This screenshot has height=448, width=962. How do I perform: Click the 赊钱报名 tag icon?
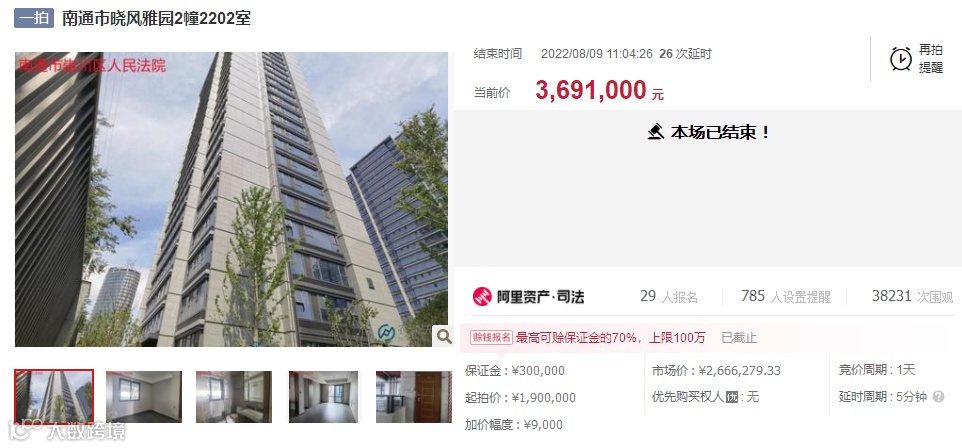pyautogui.click(x=491, y=338)
